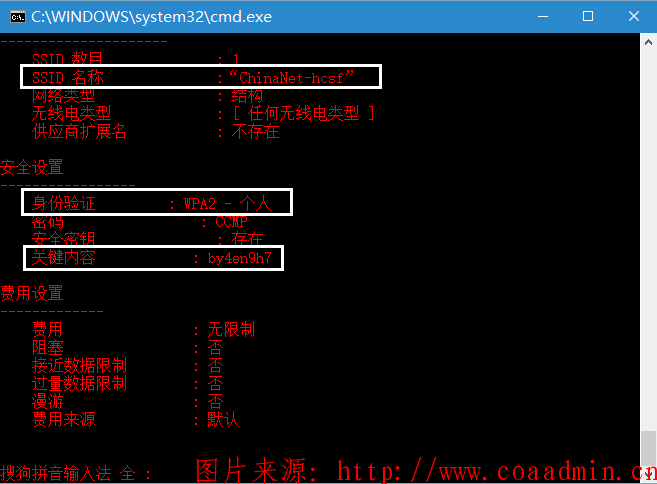The width and height of the screenshot is (657, 484).
Task: Close the cmd.exe window
Action: (x=634, y=16)
